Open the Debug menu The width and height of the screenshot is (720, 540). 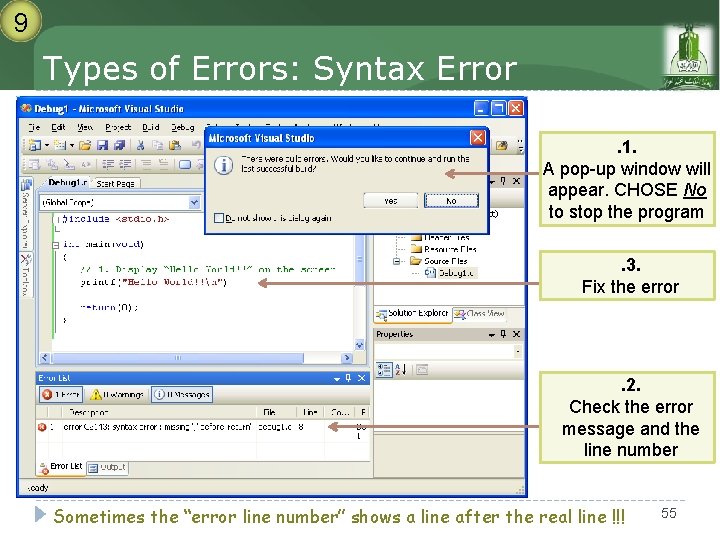click(183, 127)
